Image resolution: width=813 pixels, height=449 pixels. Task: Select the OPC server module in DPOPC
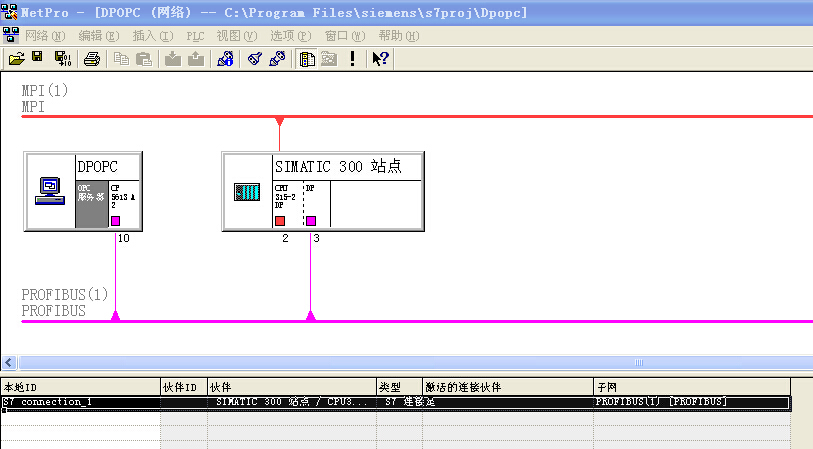92,204
